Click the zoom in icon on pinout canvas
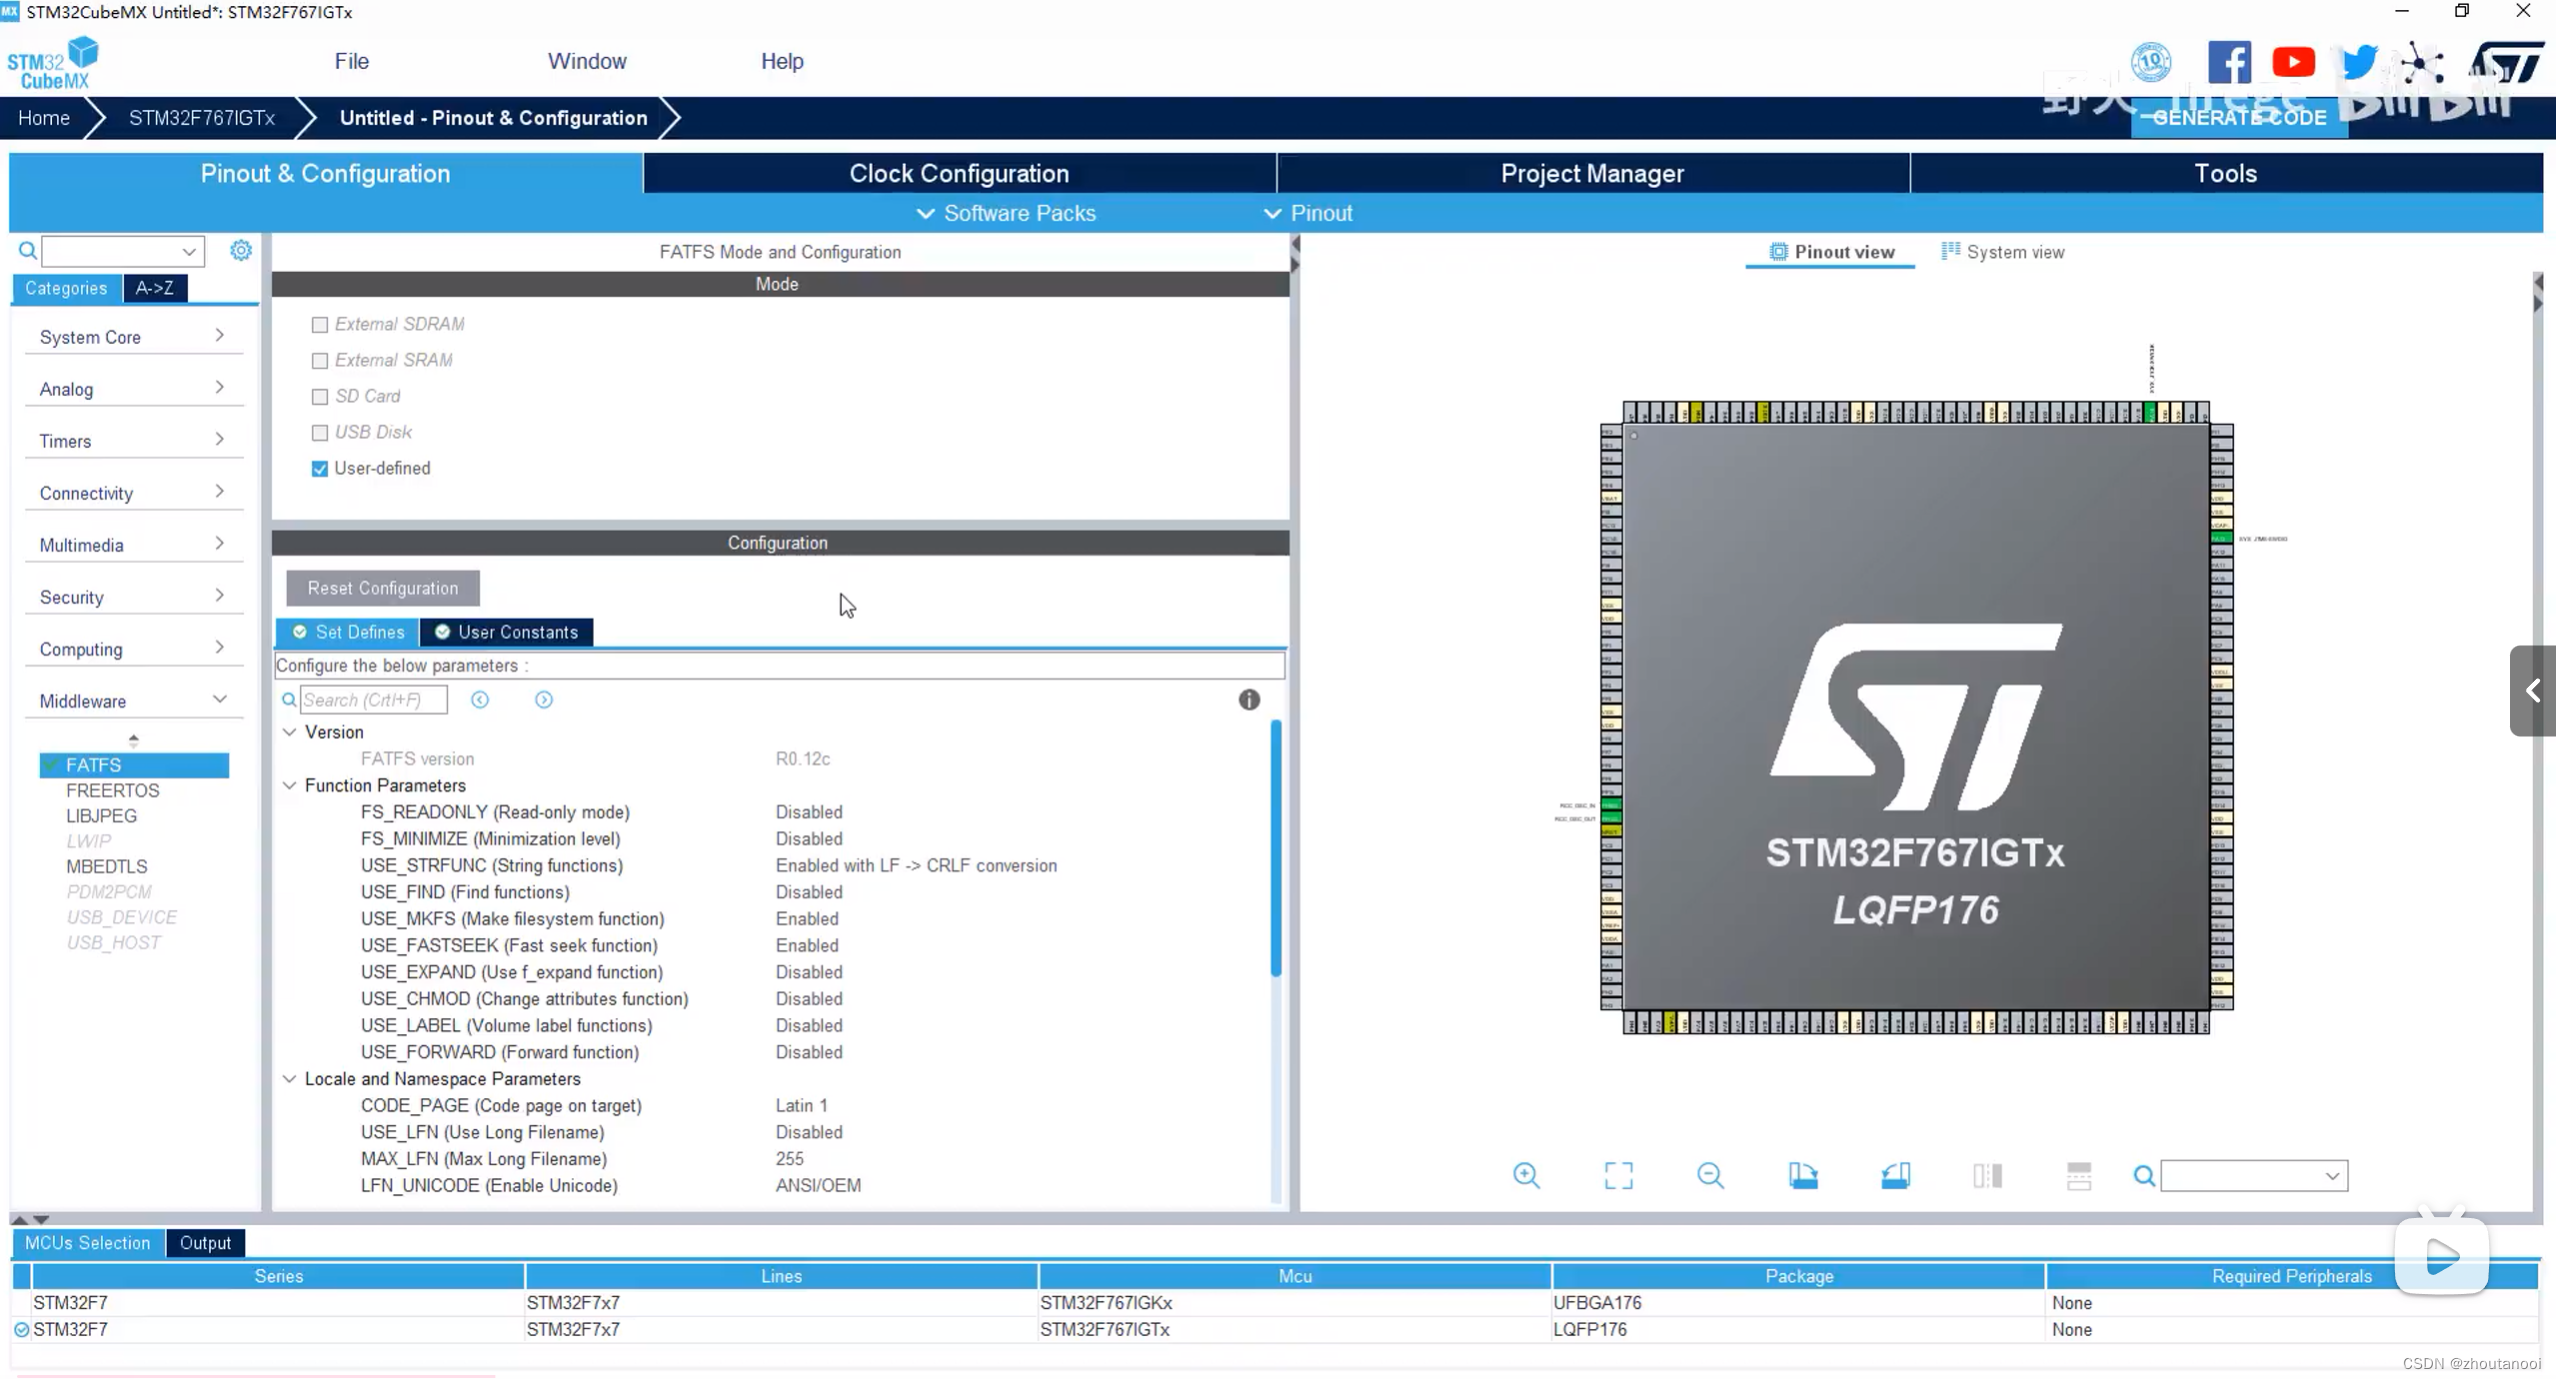 tap(1527, 1175)
